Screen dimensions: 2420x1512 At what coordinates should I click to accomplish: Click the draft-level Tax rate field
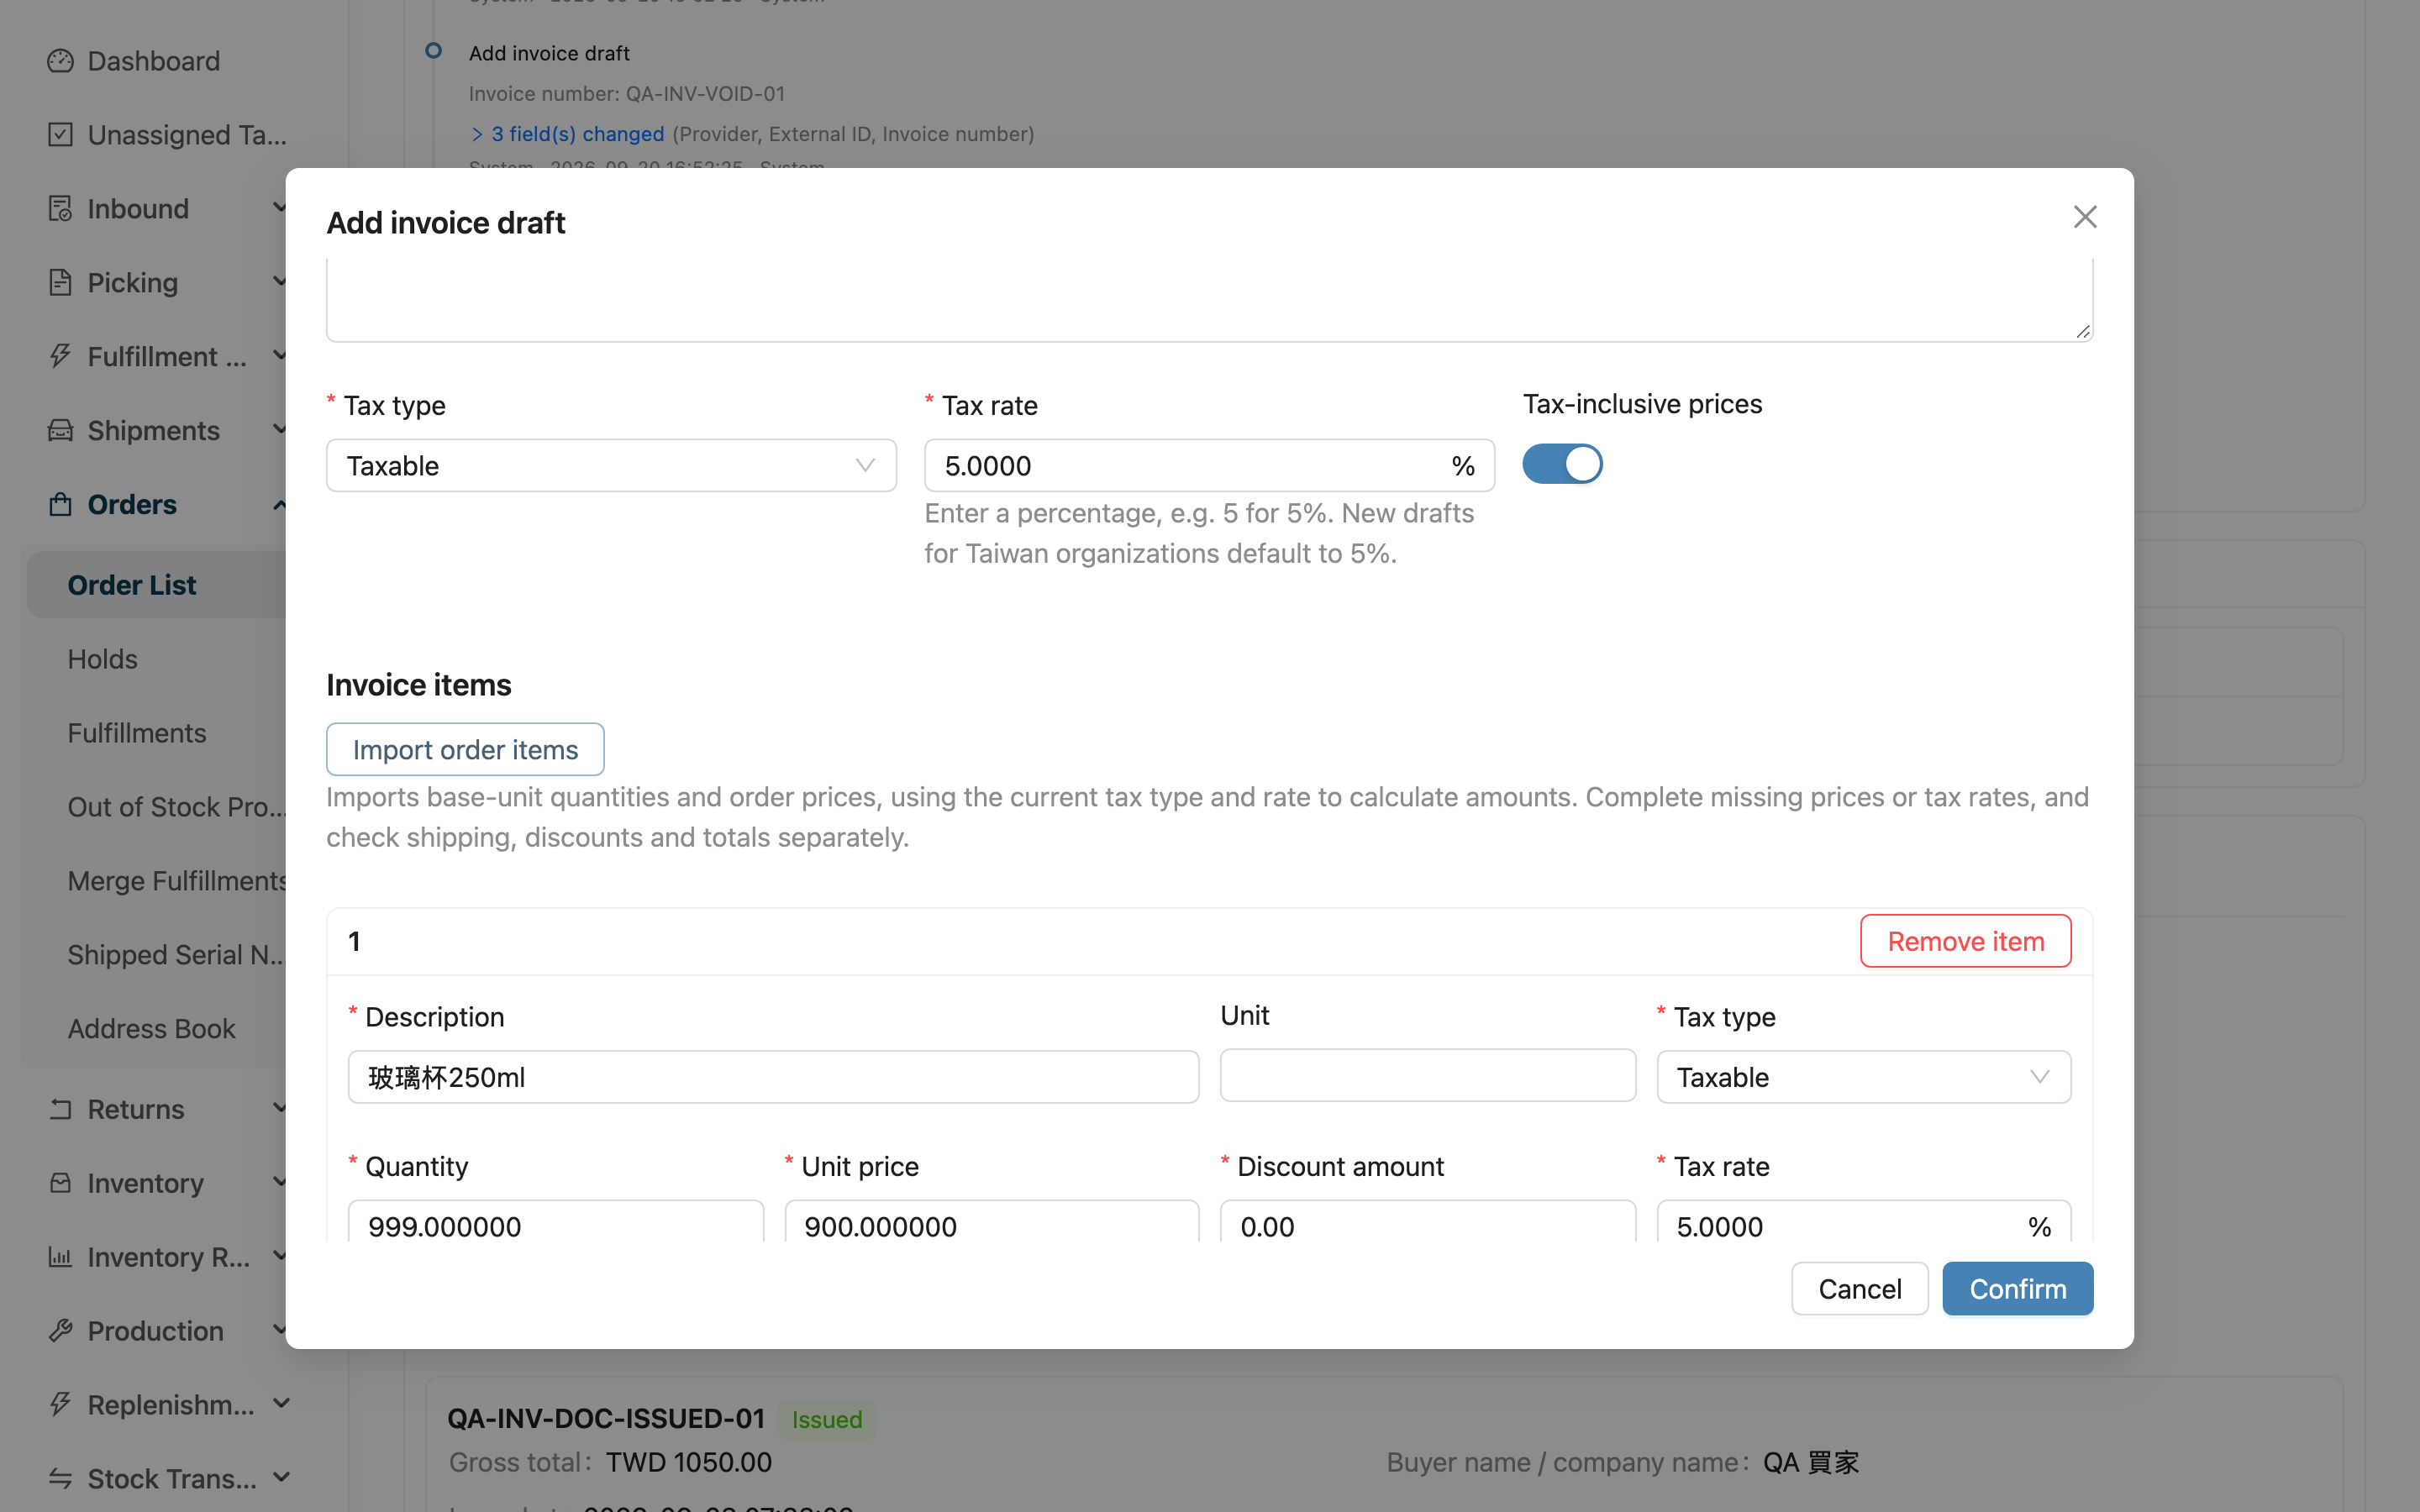click(1209, 465)
